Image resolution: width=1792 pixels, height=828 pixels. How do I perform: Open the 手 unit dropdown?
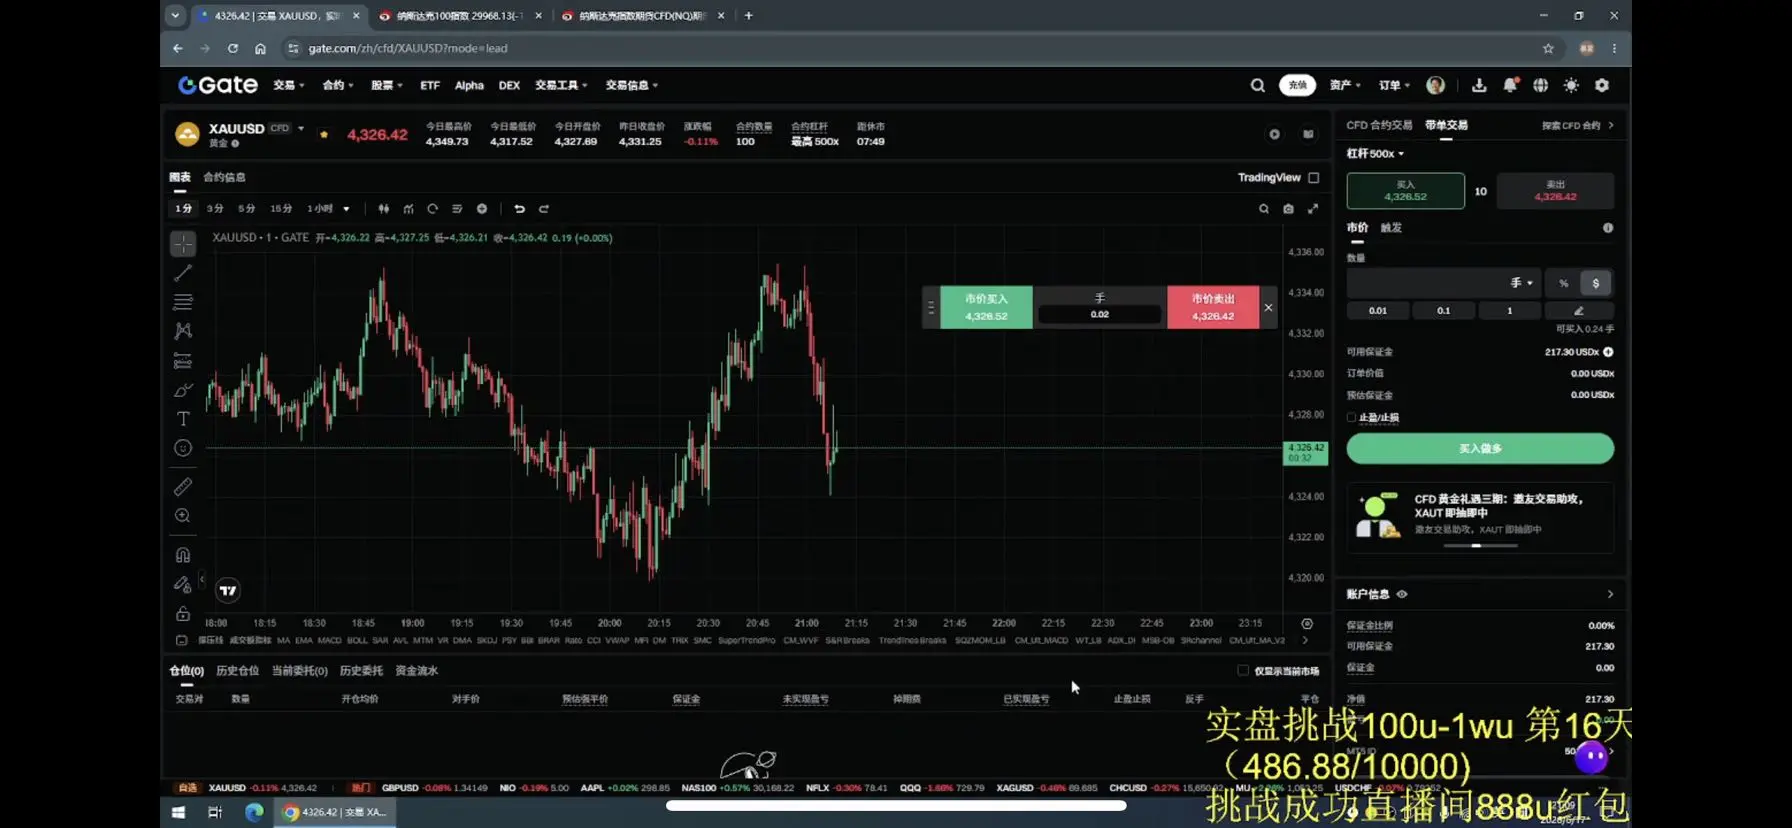coord(1521,284)
